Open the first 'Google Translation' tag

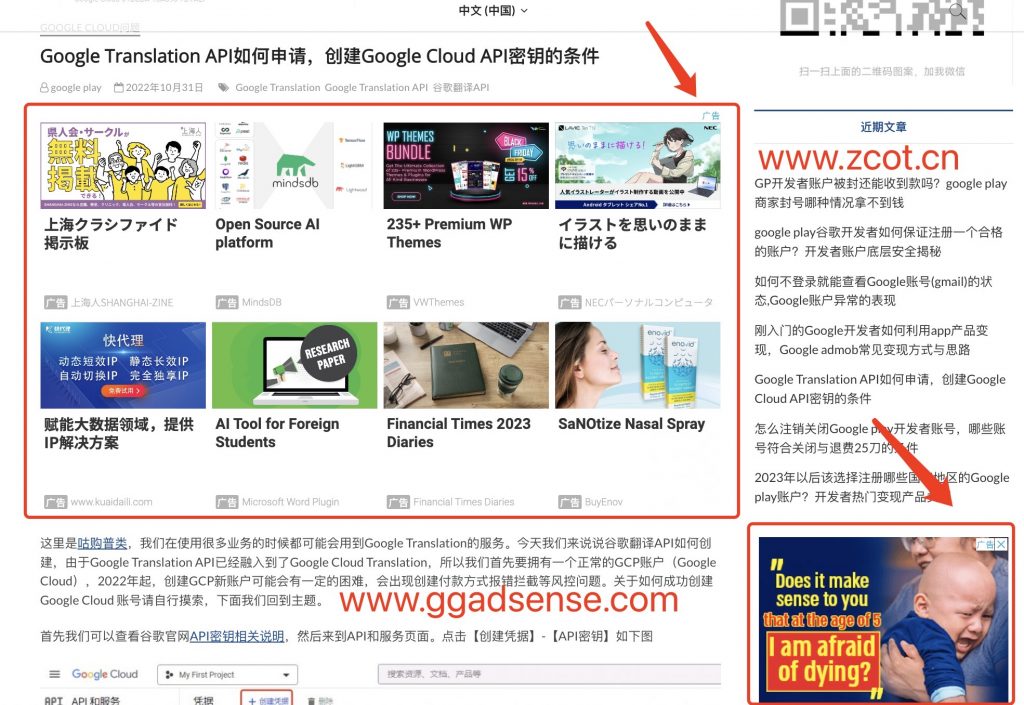tap(278, 87)
